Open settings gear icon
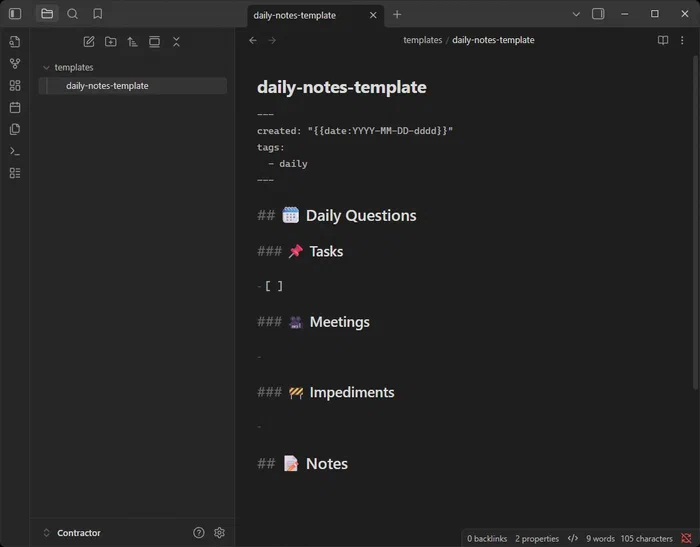 [219, 533]
